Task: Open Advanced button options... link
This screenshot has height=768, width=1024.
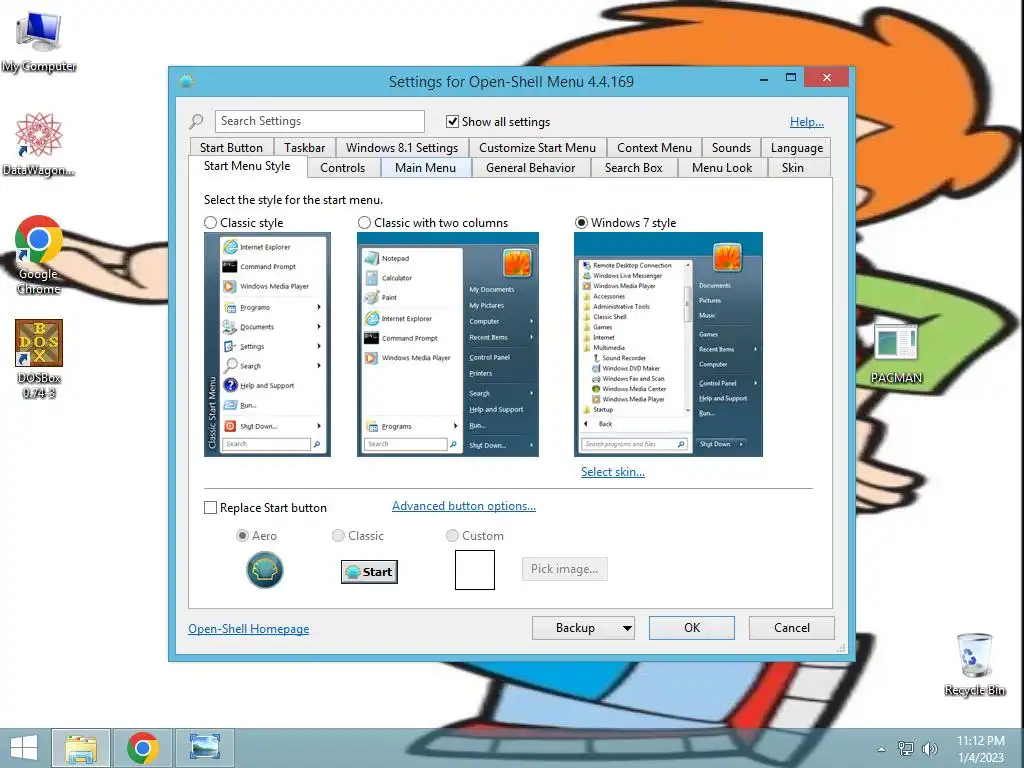Action: pos(464,505)
